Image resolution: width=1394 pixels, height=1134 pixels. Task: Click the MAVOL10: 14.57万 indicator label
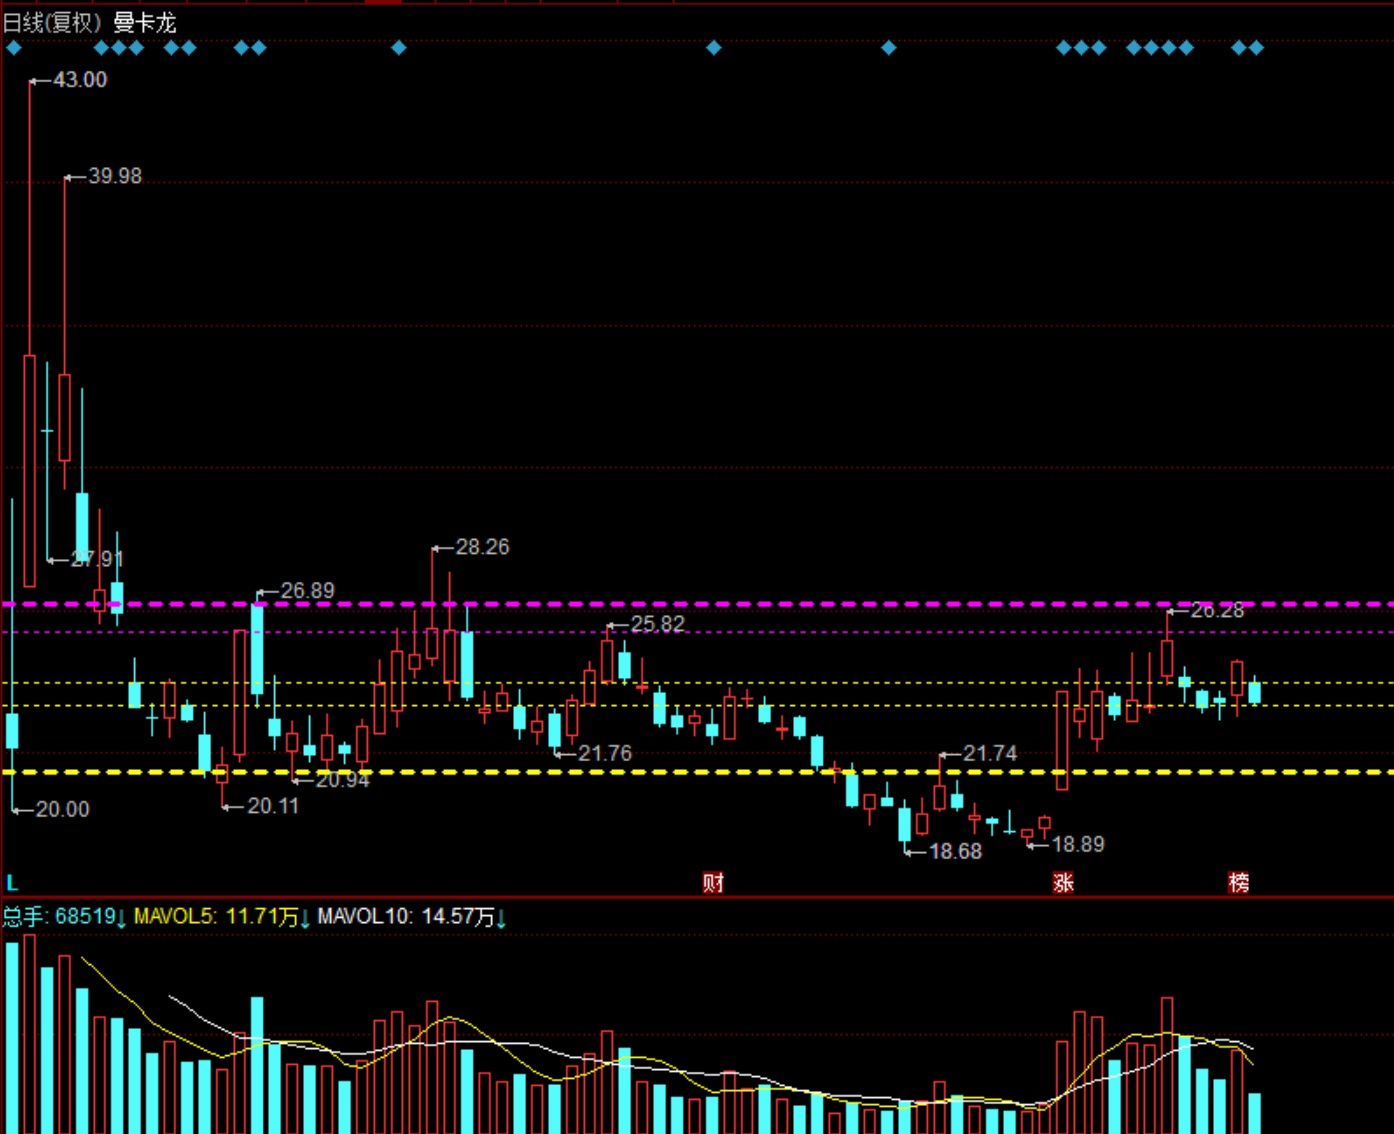[x=412, y=916]
